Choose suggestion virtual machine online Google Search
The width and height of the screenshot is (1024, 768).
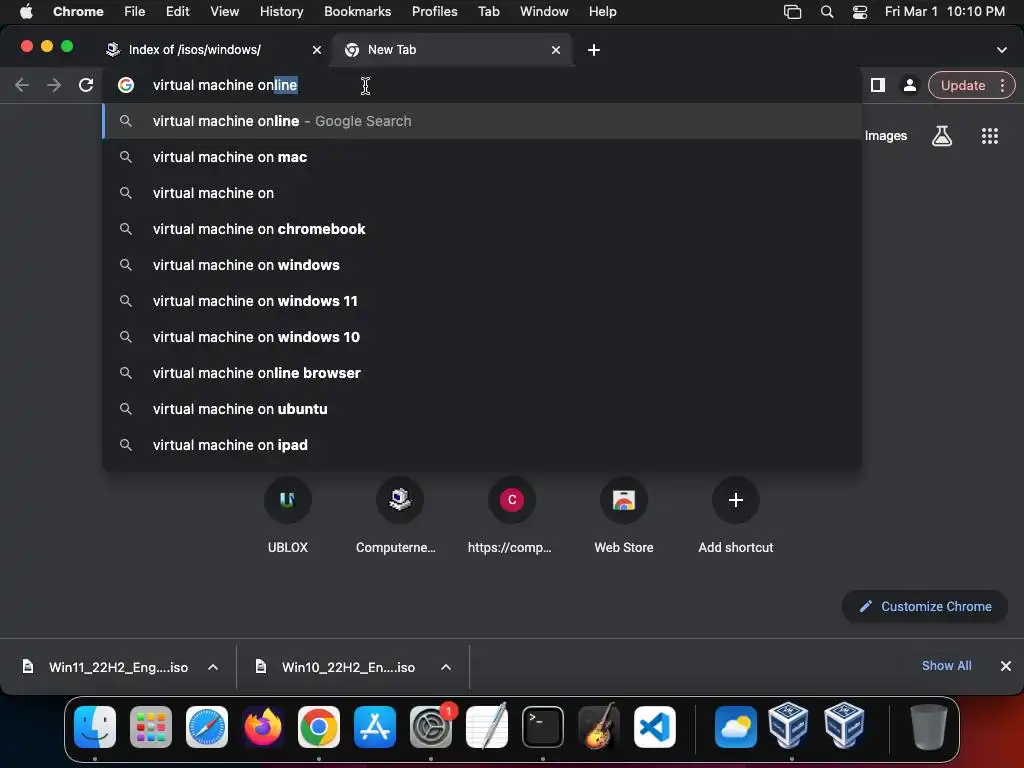[482, 121]
